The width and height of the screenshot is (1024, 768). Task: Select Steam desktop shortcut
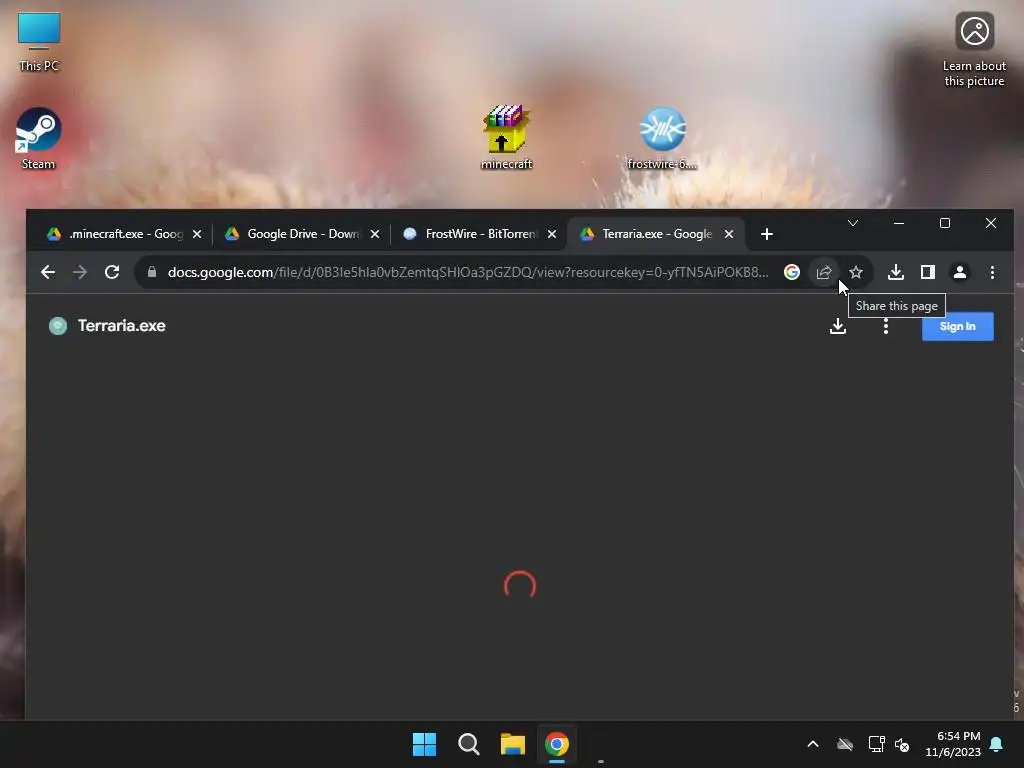39,138
